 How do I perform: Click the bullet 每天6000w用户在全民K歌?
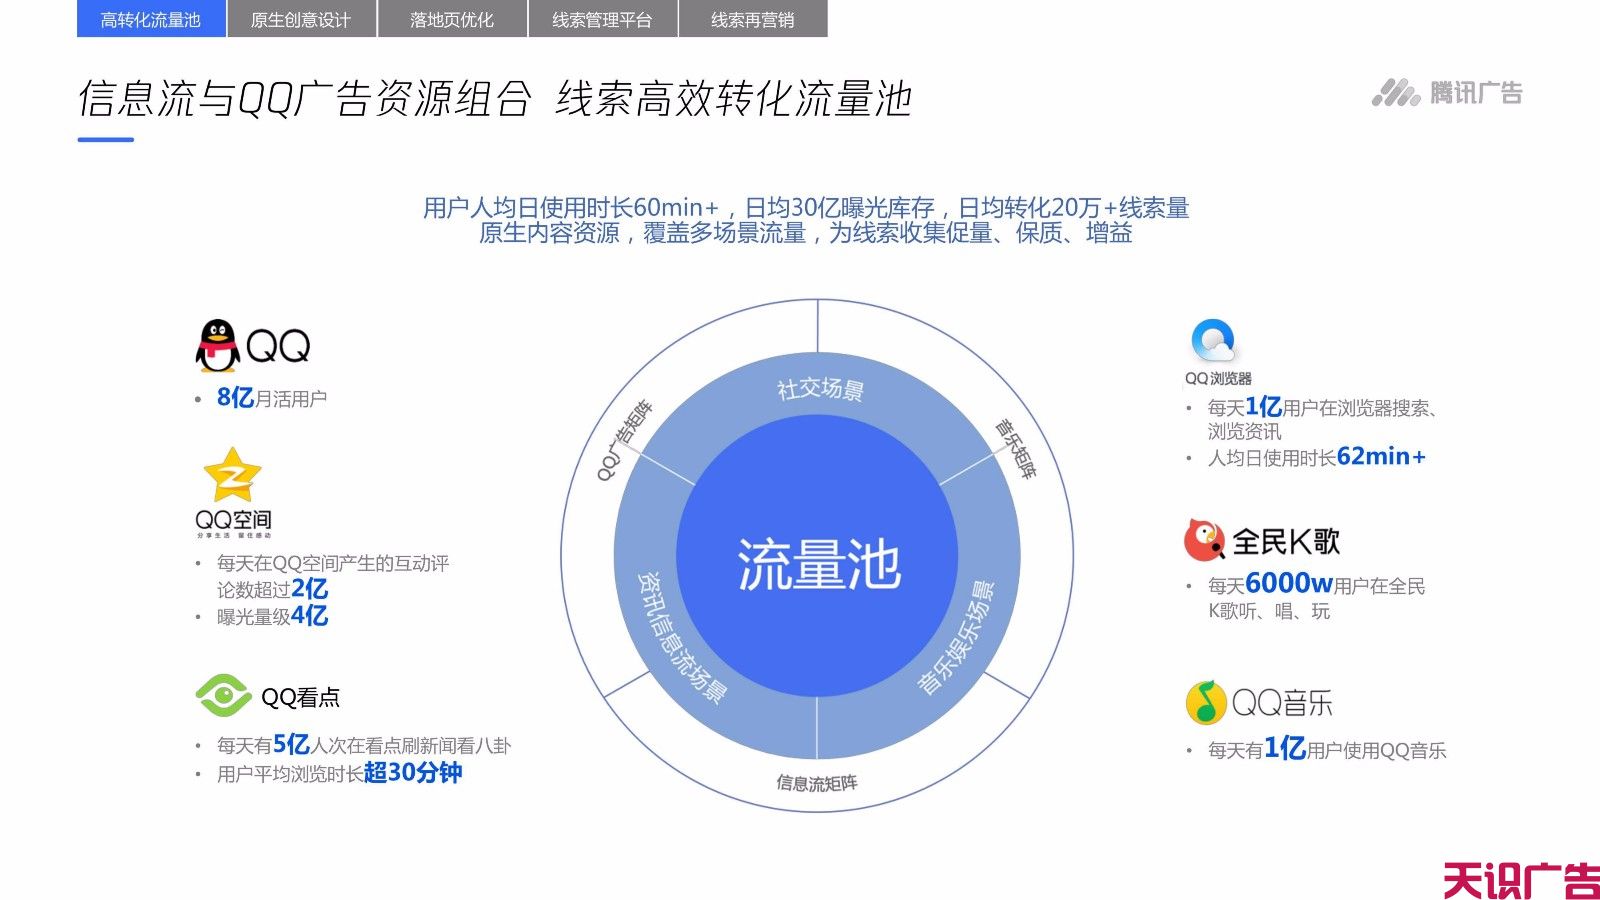click(1316, 597)
